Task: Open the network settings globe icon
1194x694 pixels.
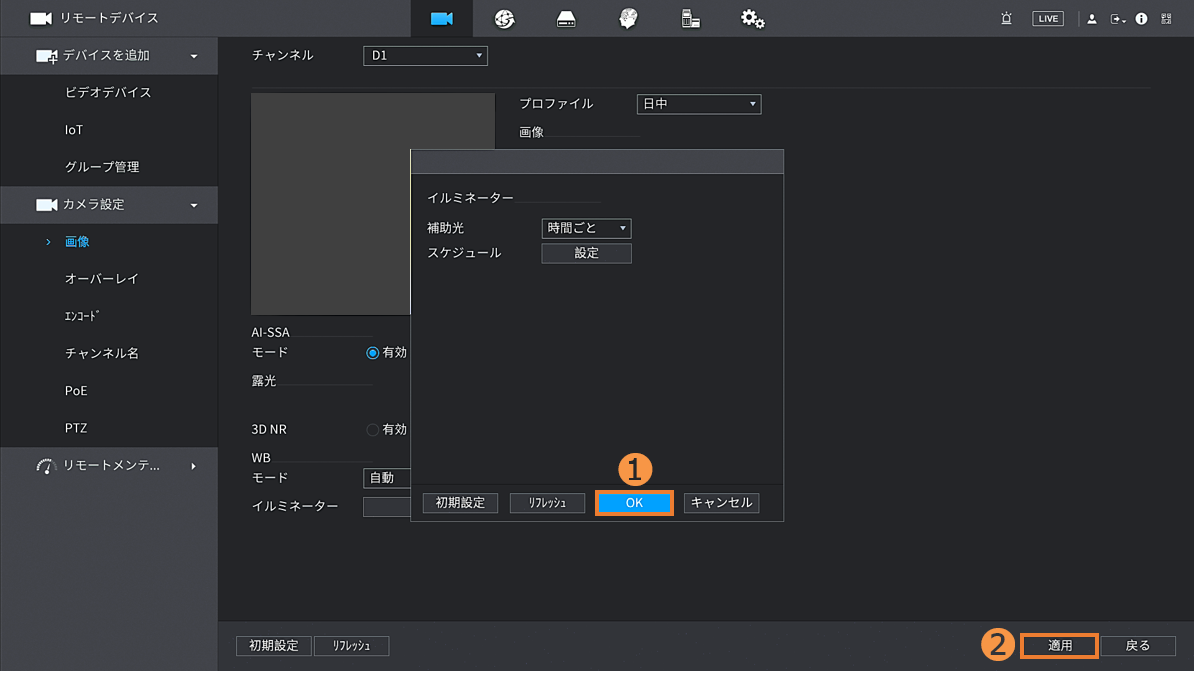Action: tap(504, 19)
